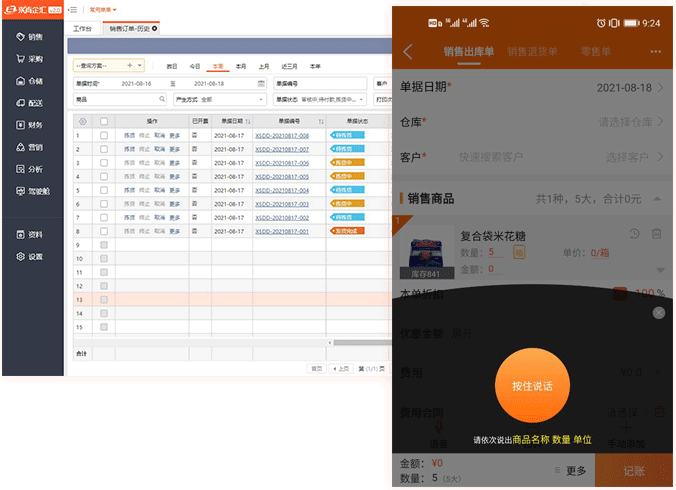
Task: Open the 产生方式 dropdown
Action: (232, 100)
